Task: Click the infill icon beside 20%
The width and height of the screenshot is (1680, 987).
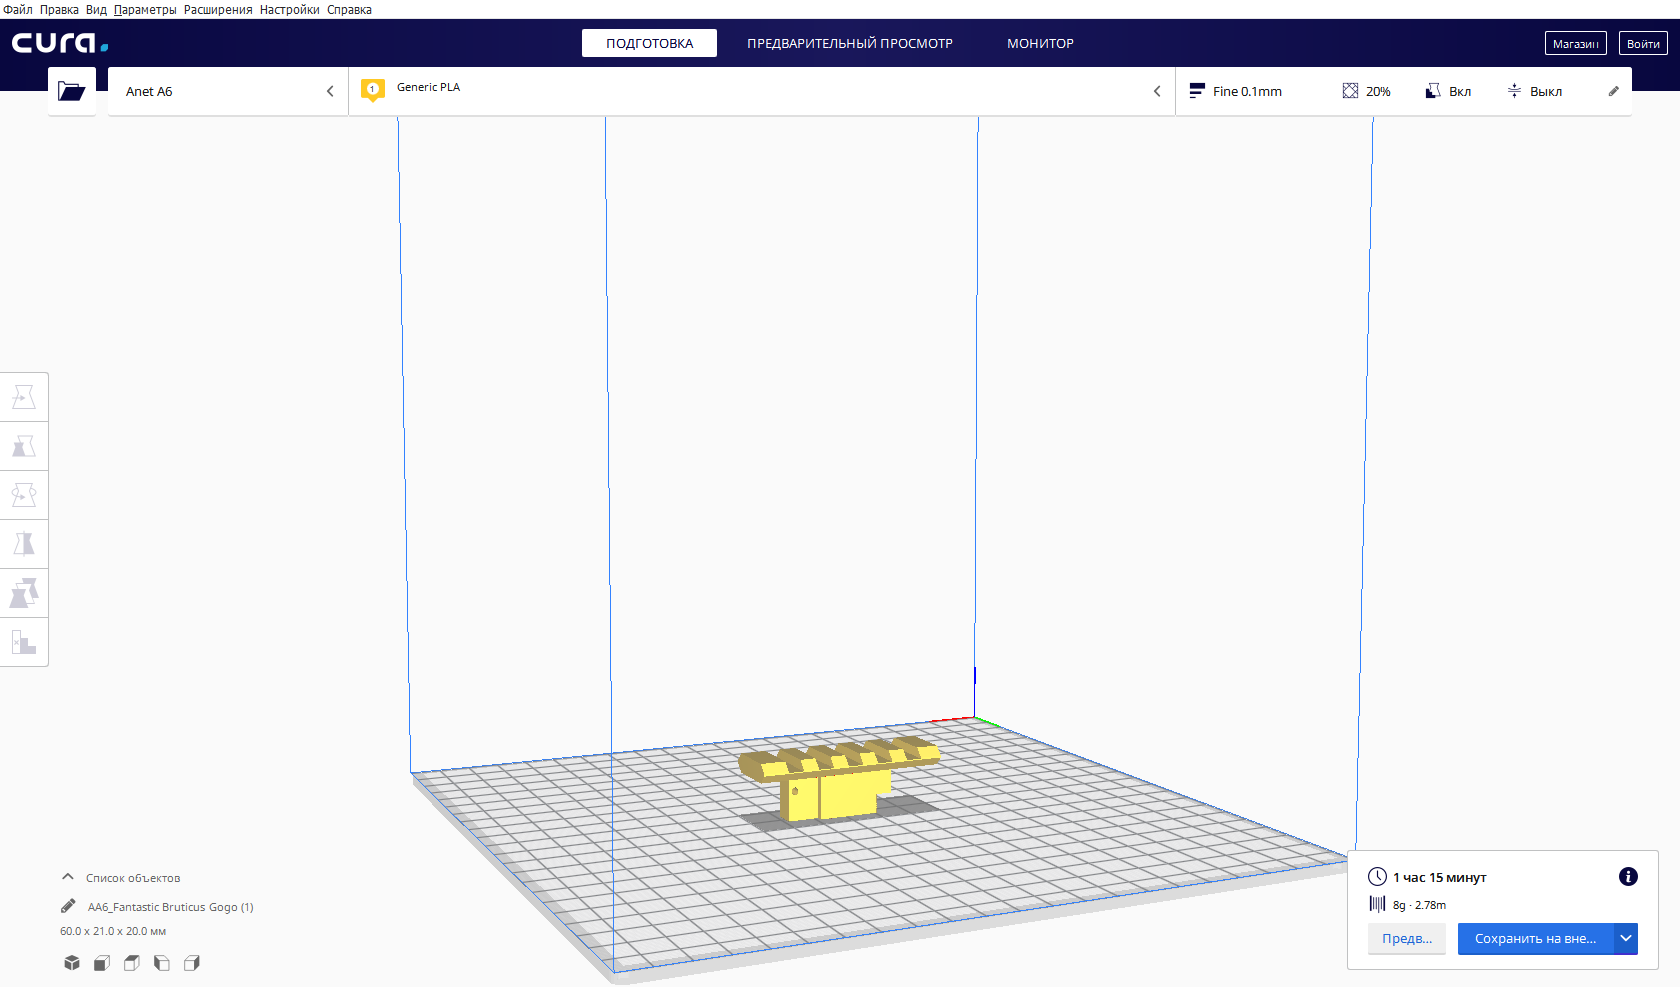Action: (1350, 91)
